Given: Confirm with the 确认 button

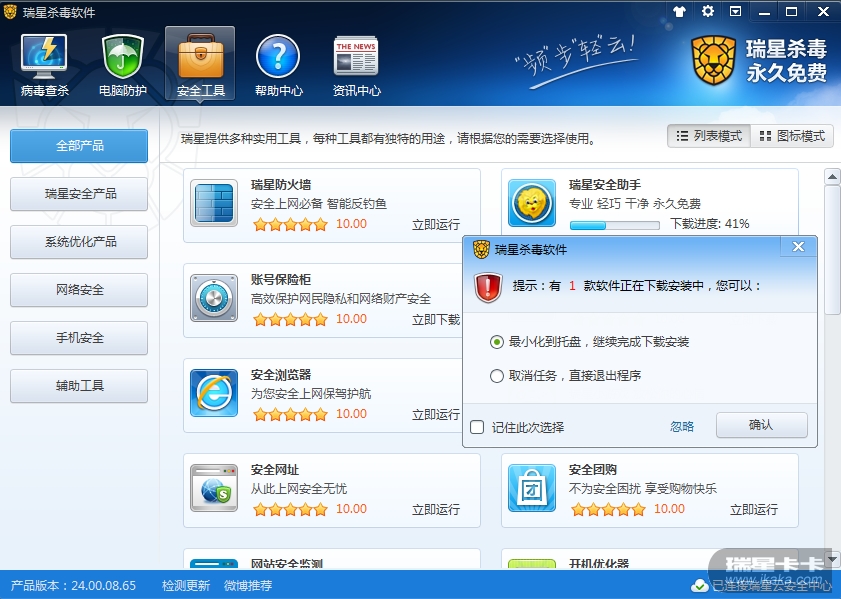Looking at the screenshot, I should pos(762,425).
